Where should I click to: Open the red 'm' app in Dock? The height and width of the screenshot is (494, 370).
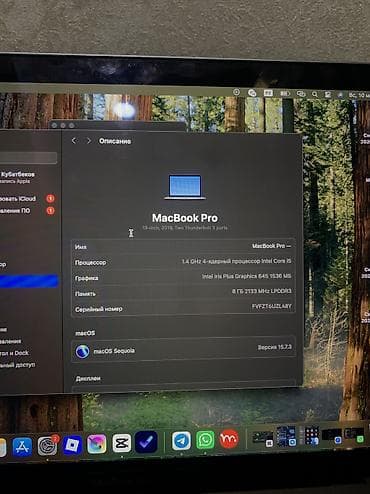(229, 439)
